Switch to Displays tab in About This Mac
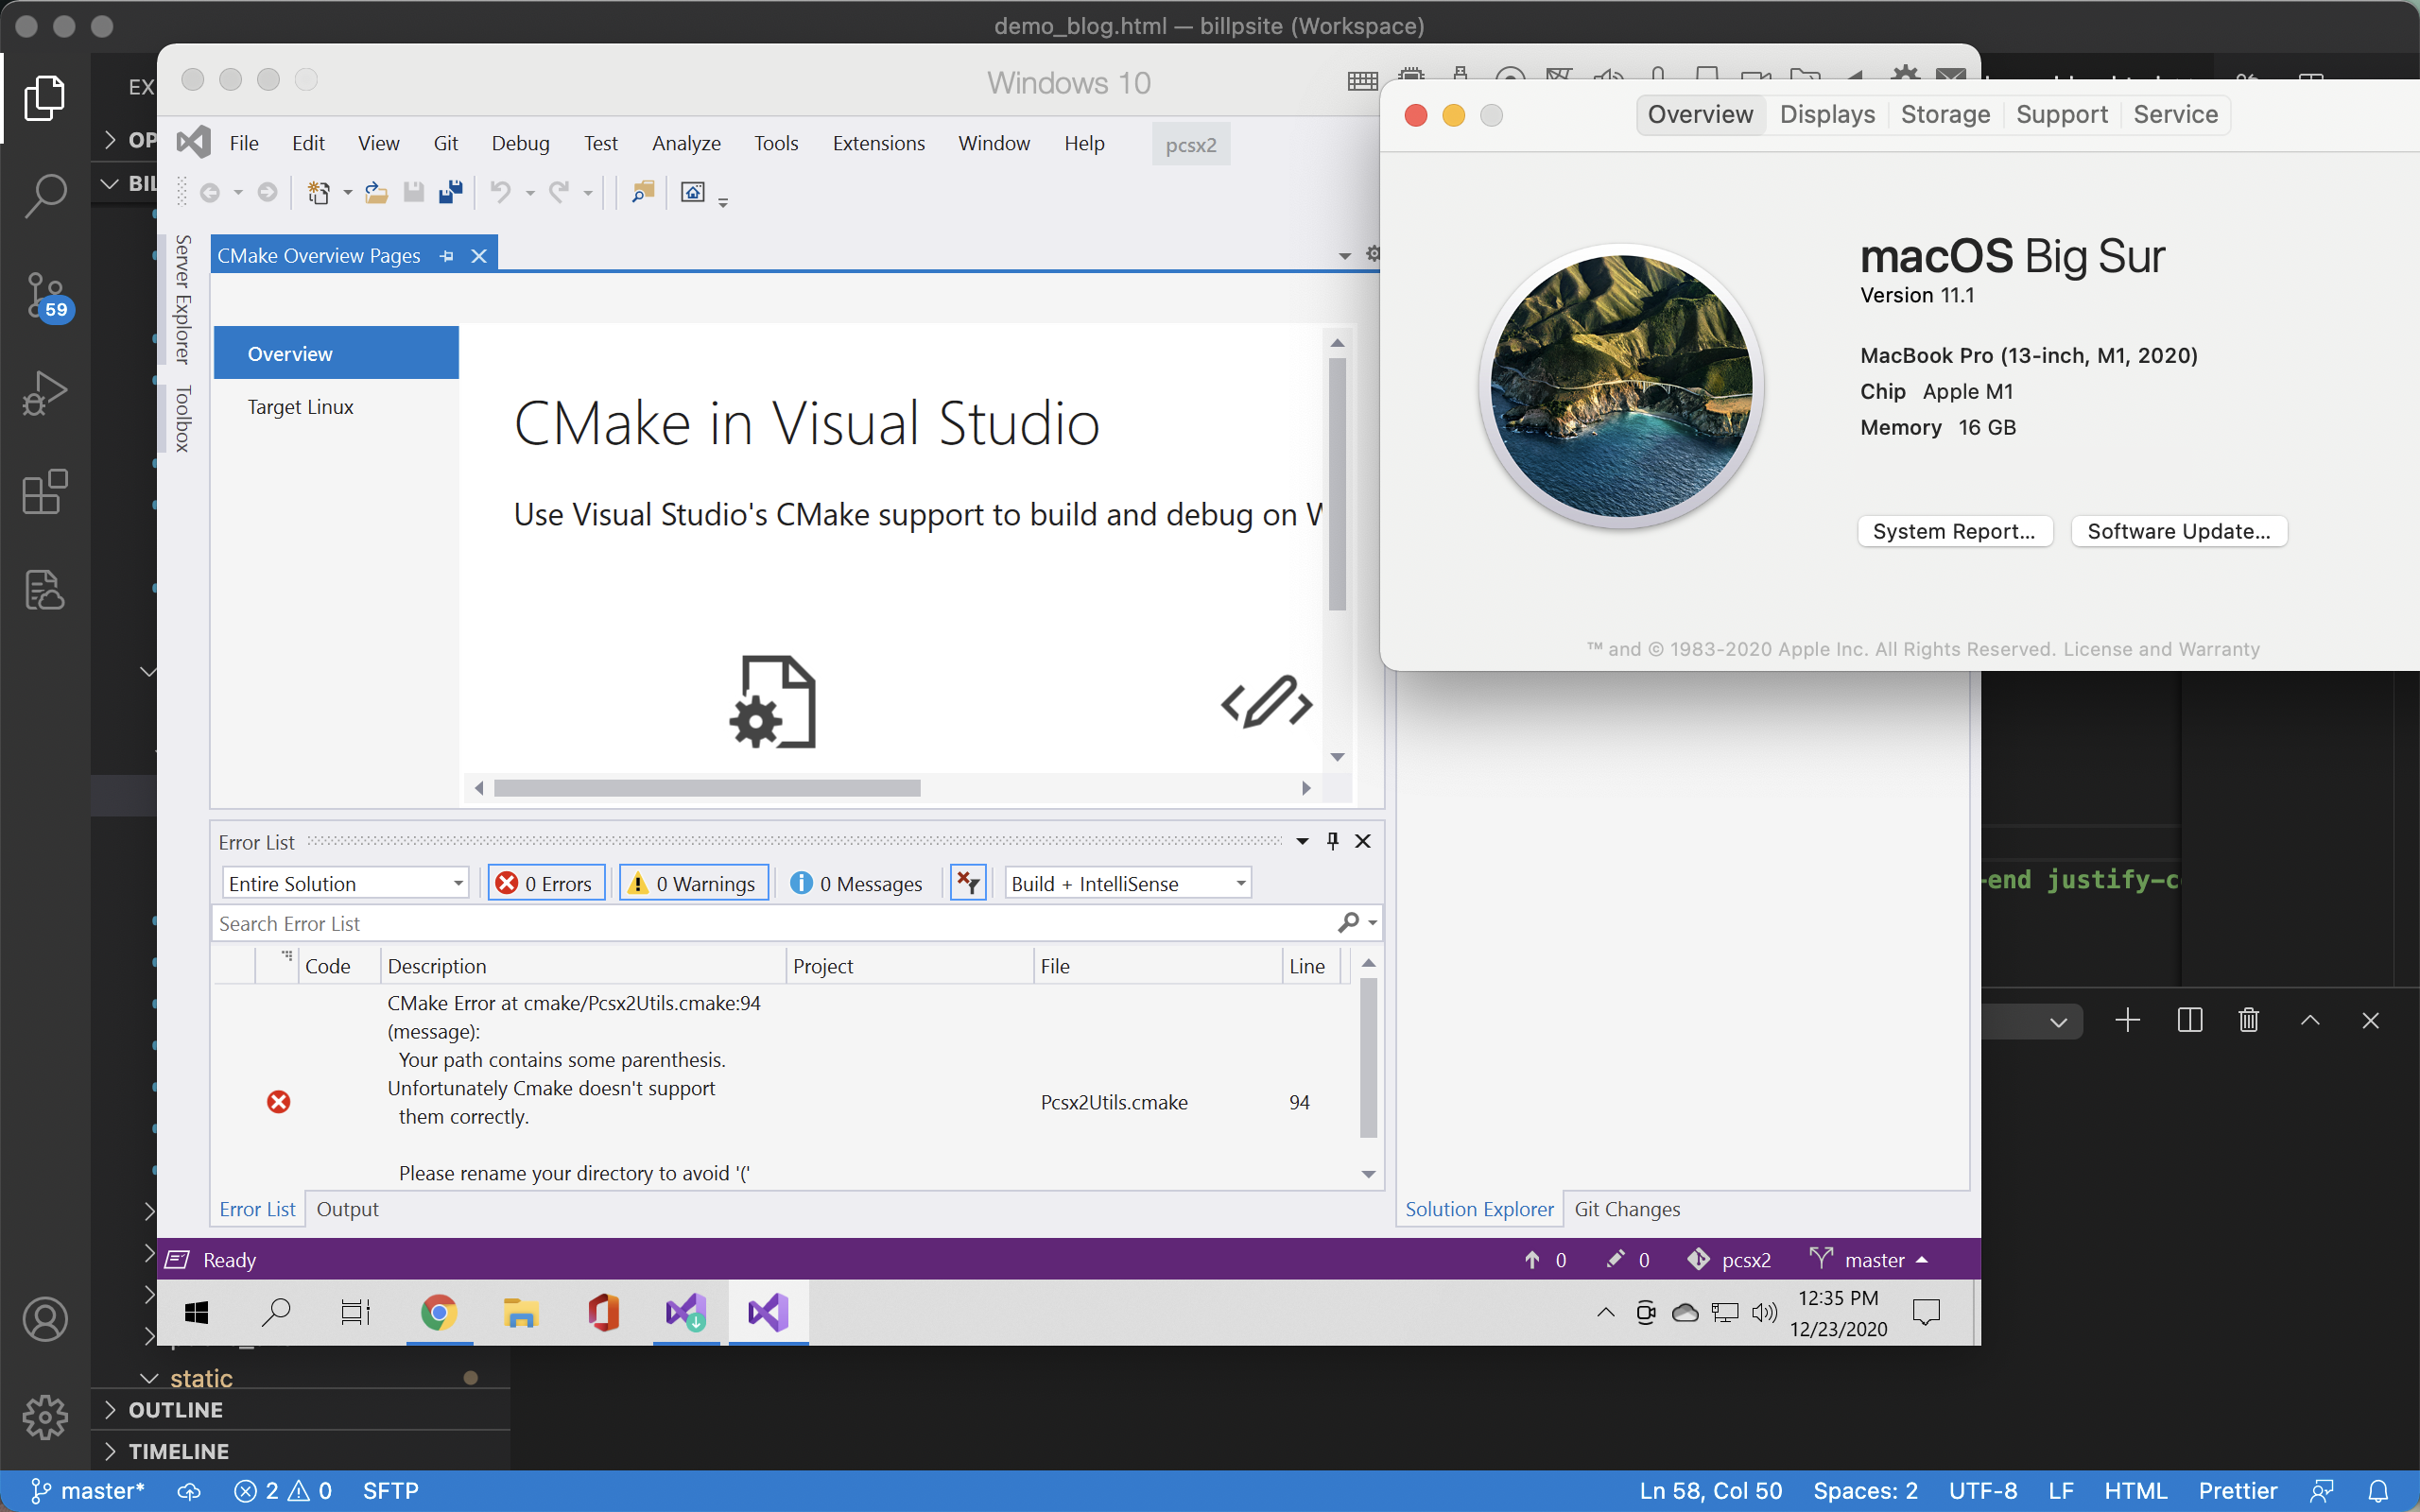This screenshot has height=1512, width=2420. [1827, 114]
